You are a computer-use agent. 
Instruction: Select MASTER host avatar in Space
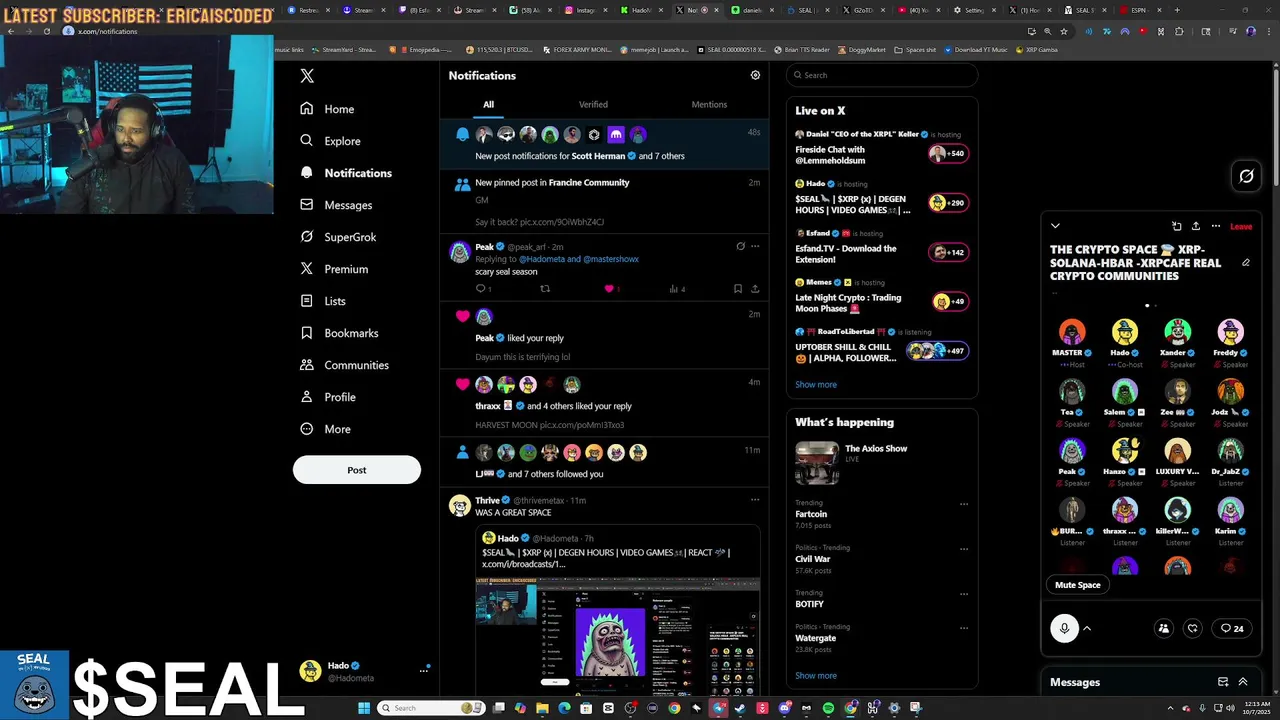pyautogui.click(x=1072, y=332)
